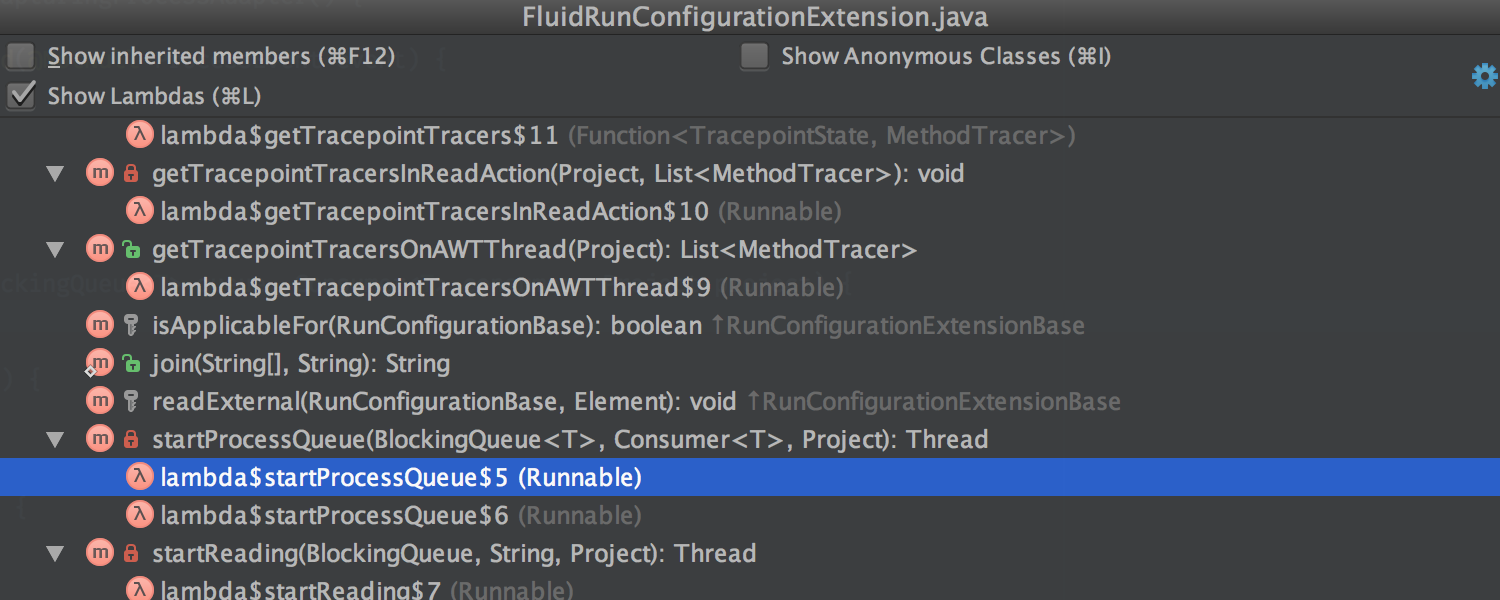Click FluidRunConfigurationExtension.java title
Image resolution: width=1500 pixels, height=600 pixels.
click(x=755, y=17)
